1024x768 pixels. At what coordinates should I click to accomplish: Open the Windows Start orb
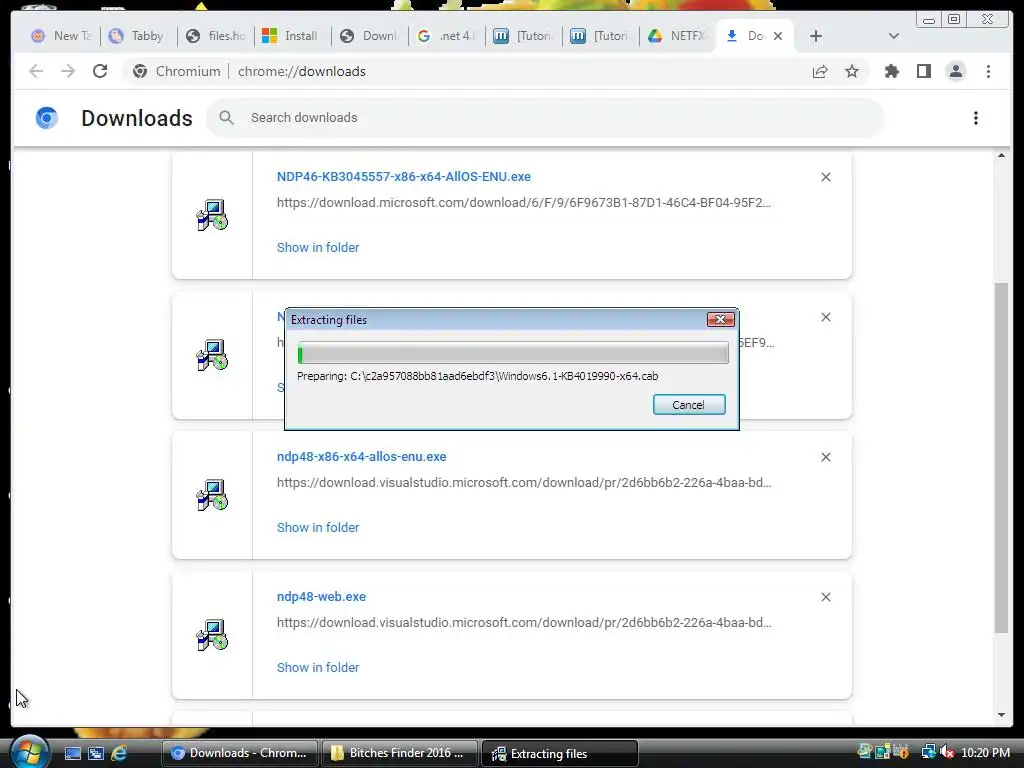click(x=29, y=752)
